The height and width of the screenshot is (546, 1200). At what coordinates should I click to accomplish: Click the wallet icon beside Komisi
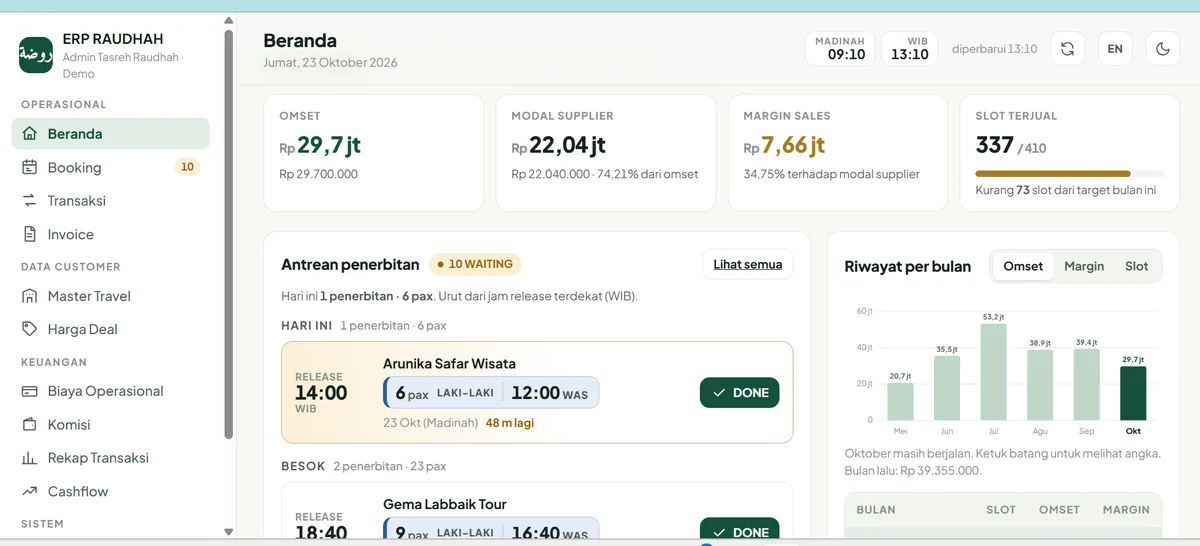[x=29, y=424]
